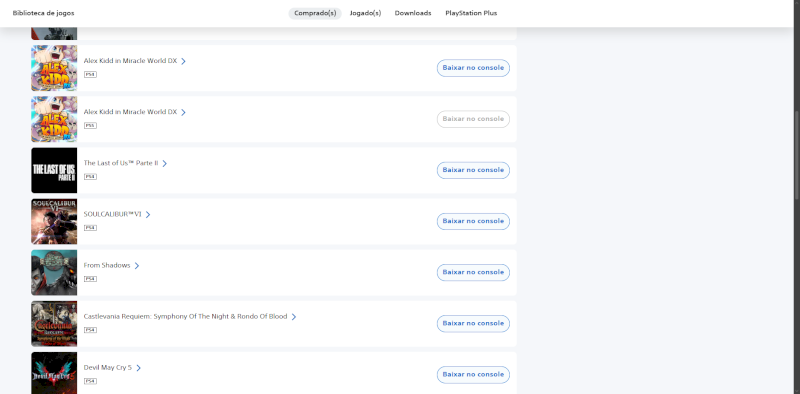Click PS4 badge under The Last of Us
Screen dimensions: 800x394
pyautogui.click(x=90, y=177)
